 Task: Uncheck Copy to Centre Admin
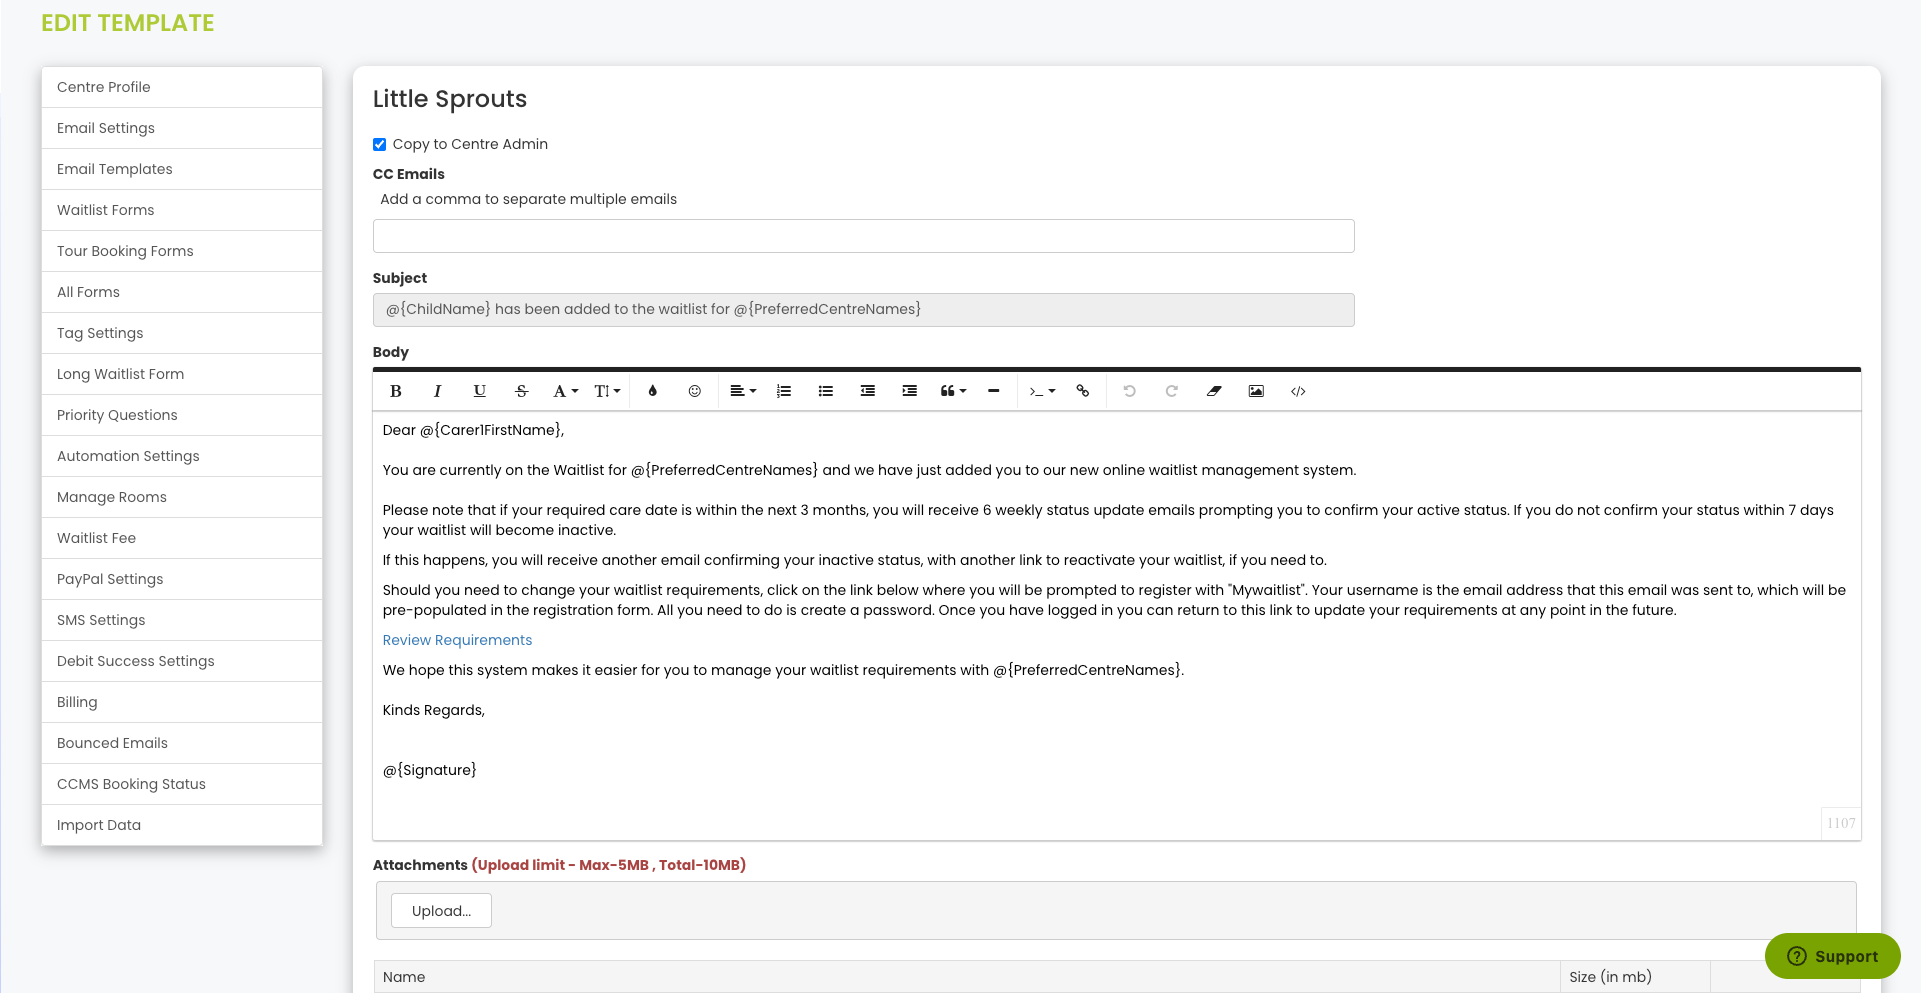coord(379,144)
